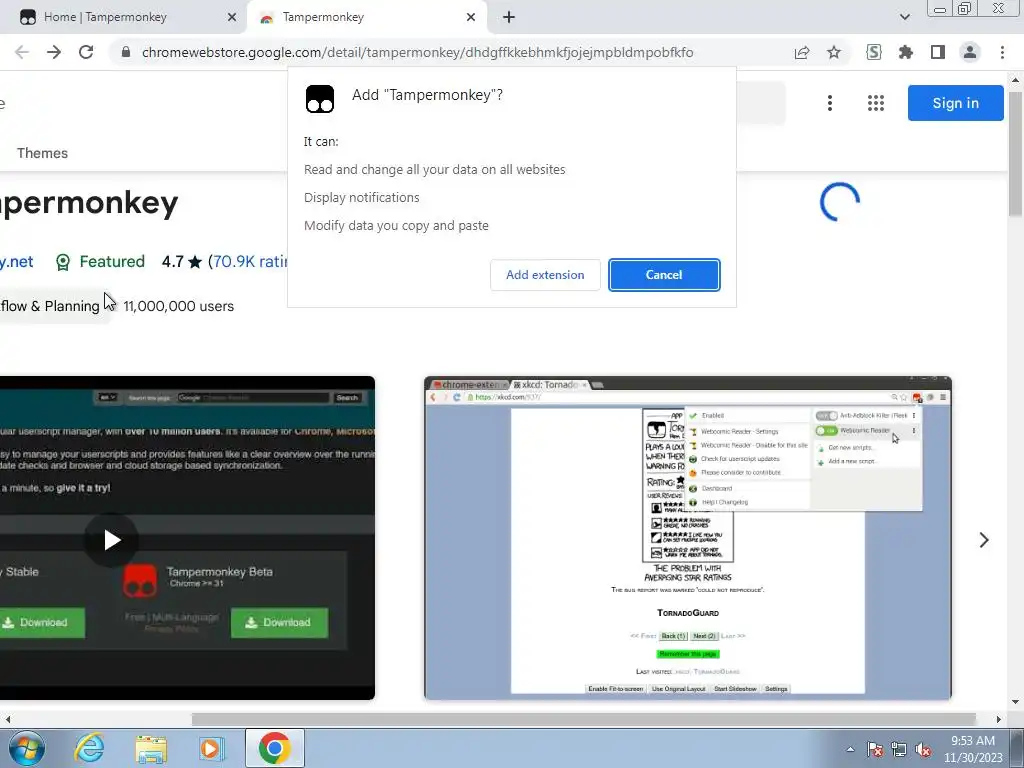This screenshot has width=1024, height=768.
Task: Open the xkcd screenshot thumbnail
Action: [688, 538]
